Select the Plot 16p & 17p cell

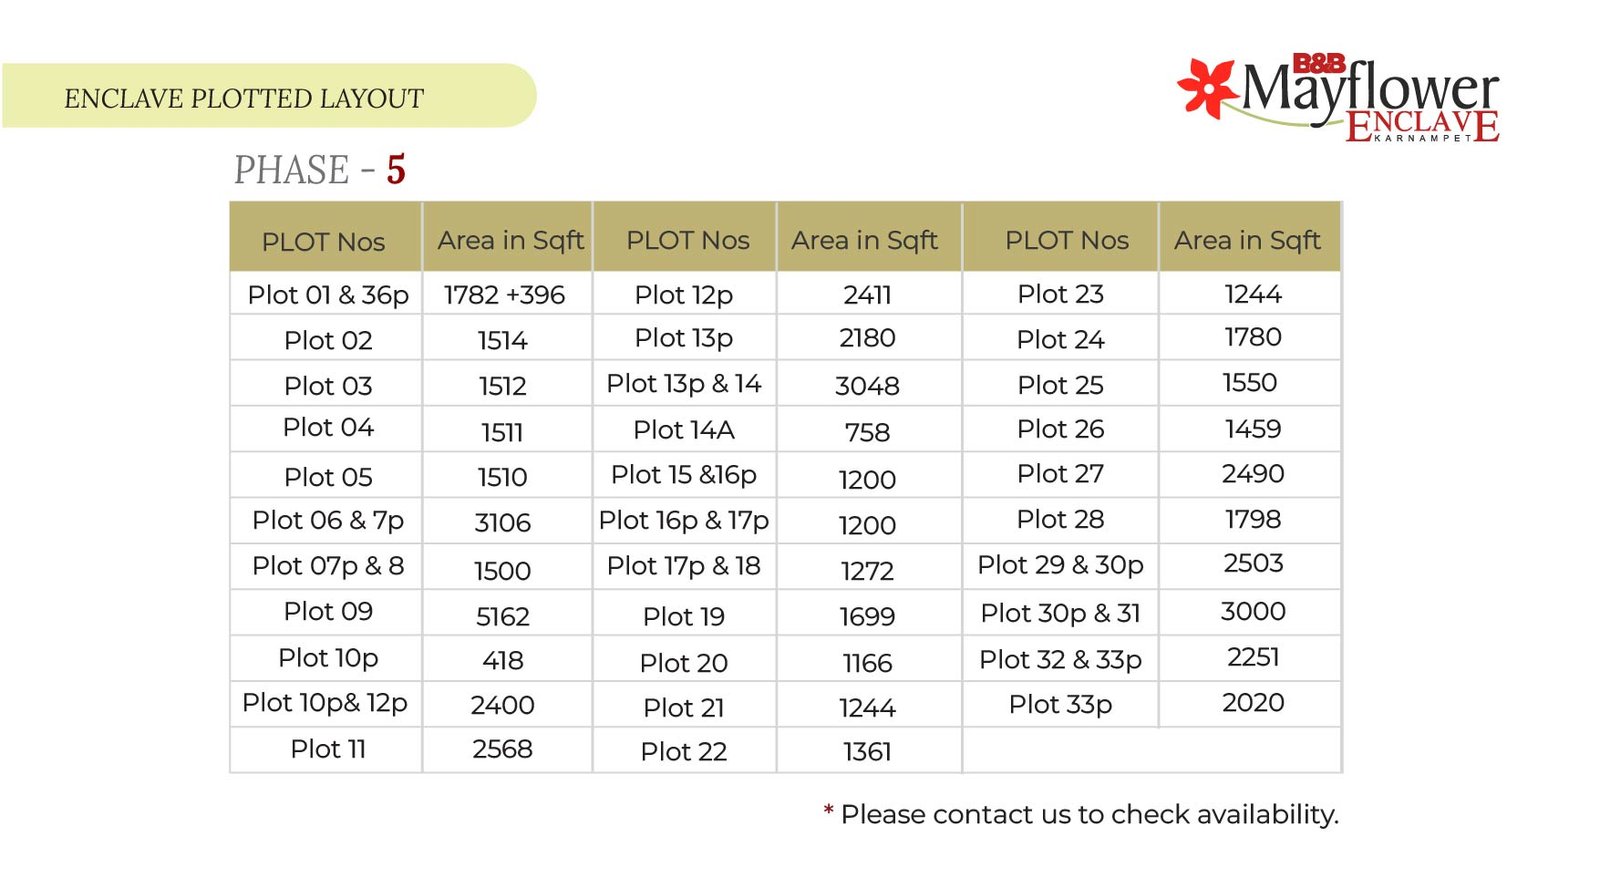pos(684,520)
